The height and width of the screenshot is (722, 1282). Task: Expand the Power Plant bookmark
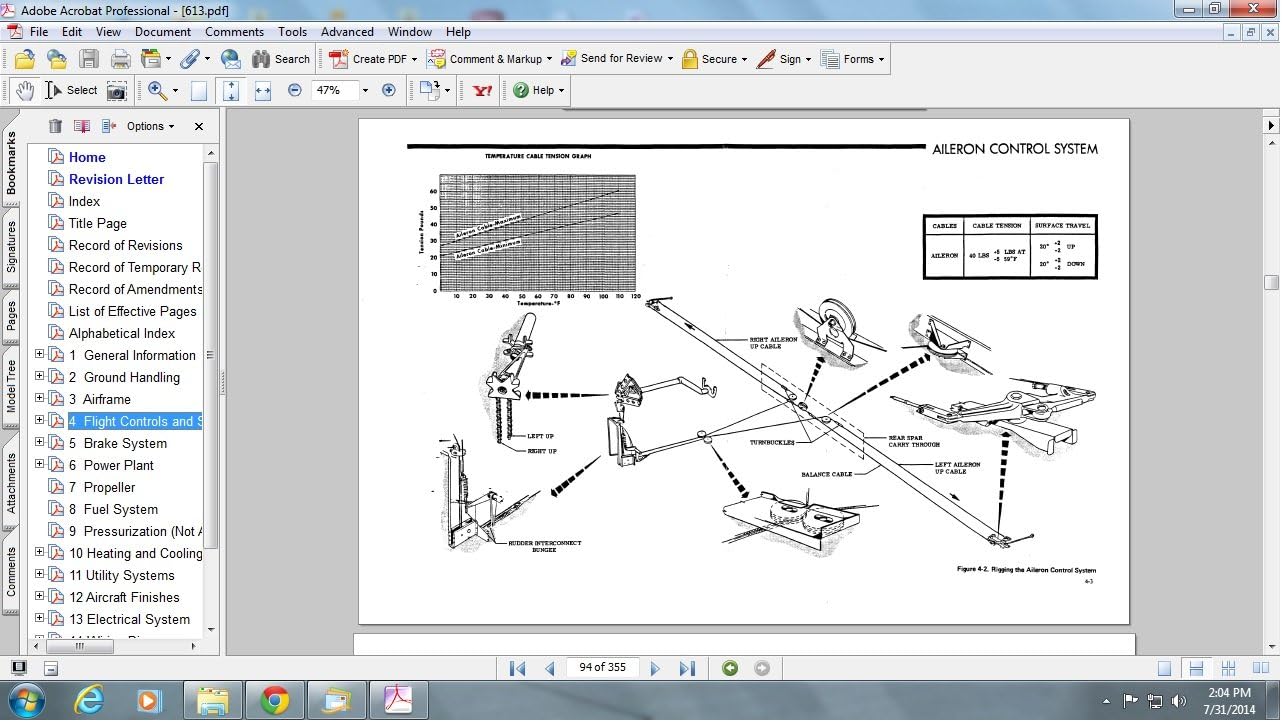[40, 464]
